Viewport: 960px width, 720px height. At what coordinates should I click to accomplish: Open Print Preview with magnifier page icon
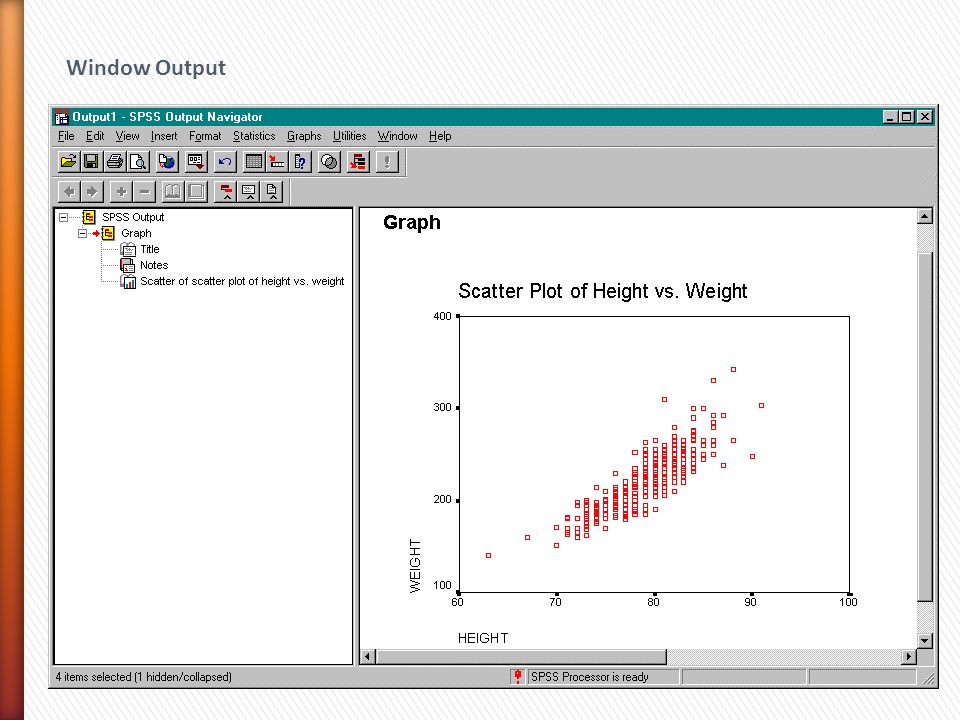(138, 162)
